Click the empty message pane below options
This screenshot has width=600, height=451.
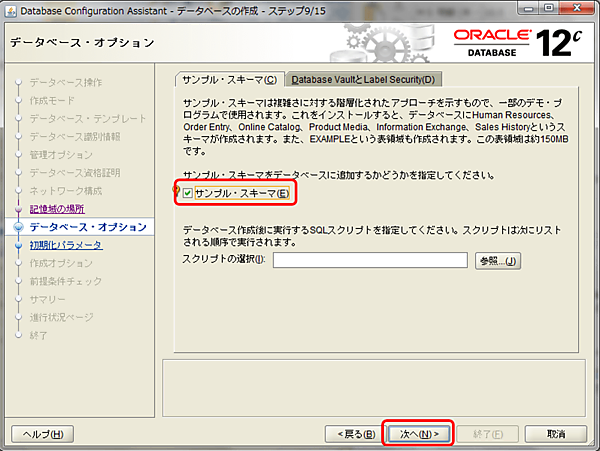click(374, 388)
